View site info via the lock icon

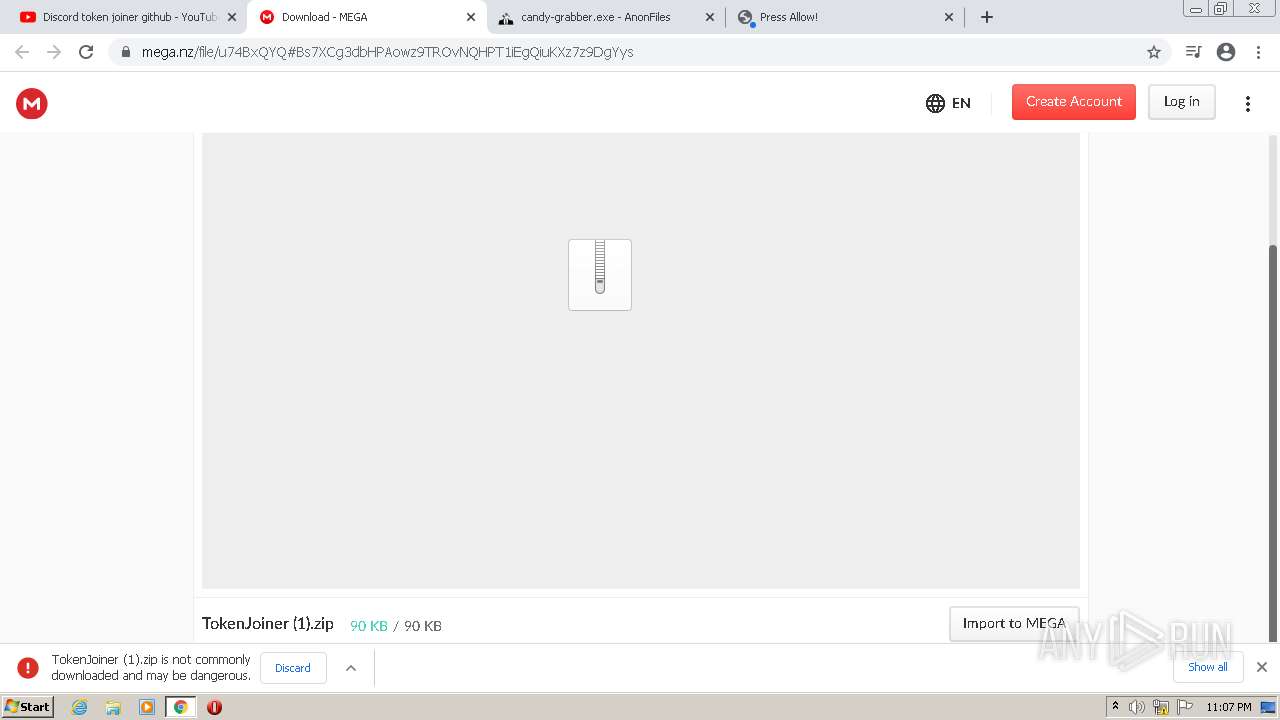[126, 52]
